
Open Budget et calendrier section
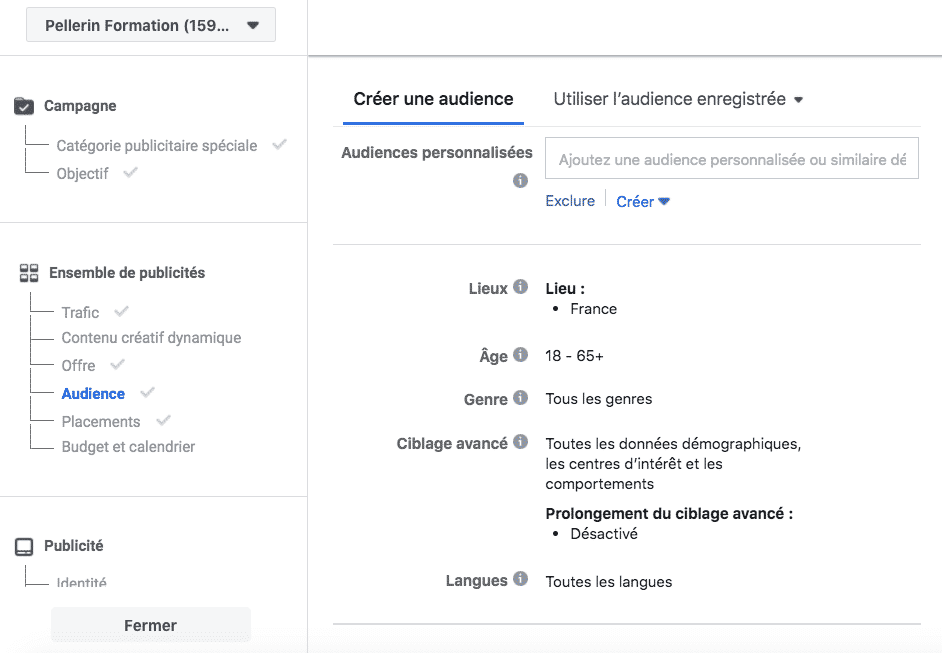point(128,447)
